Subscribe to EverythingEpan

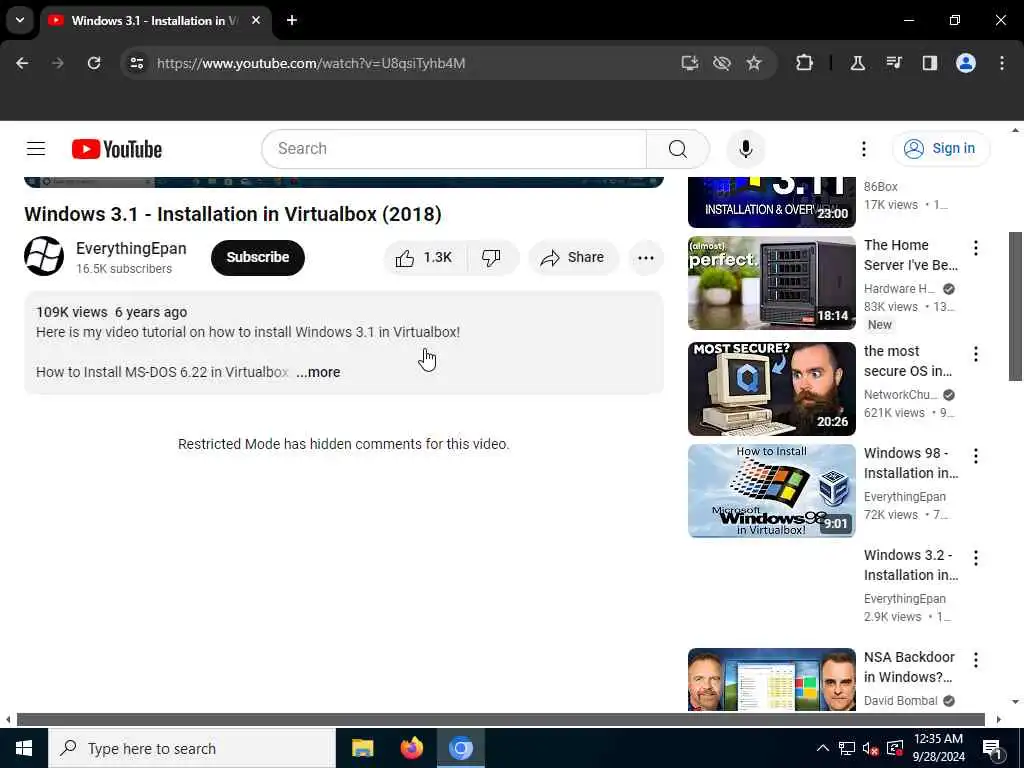click(258, 257)
